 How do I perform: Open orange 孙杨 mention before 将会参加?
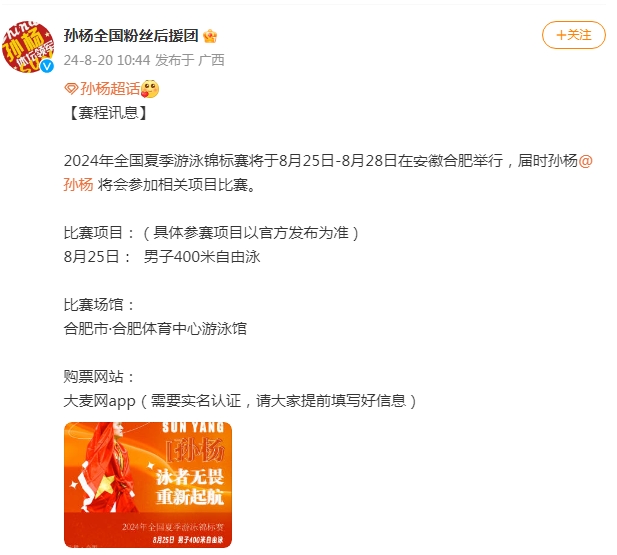[79, 185]
